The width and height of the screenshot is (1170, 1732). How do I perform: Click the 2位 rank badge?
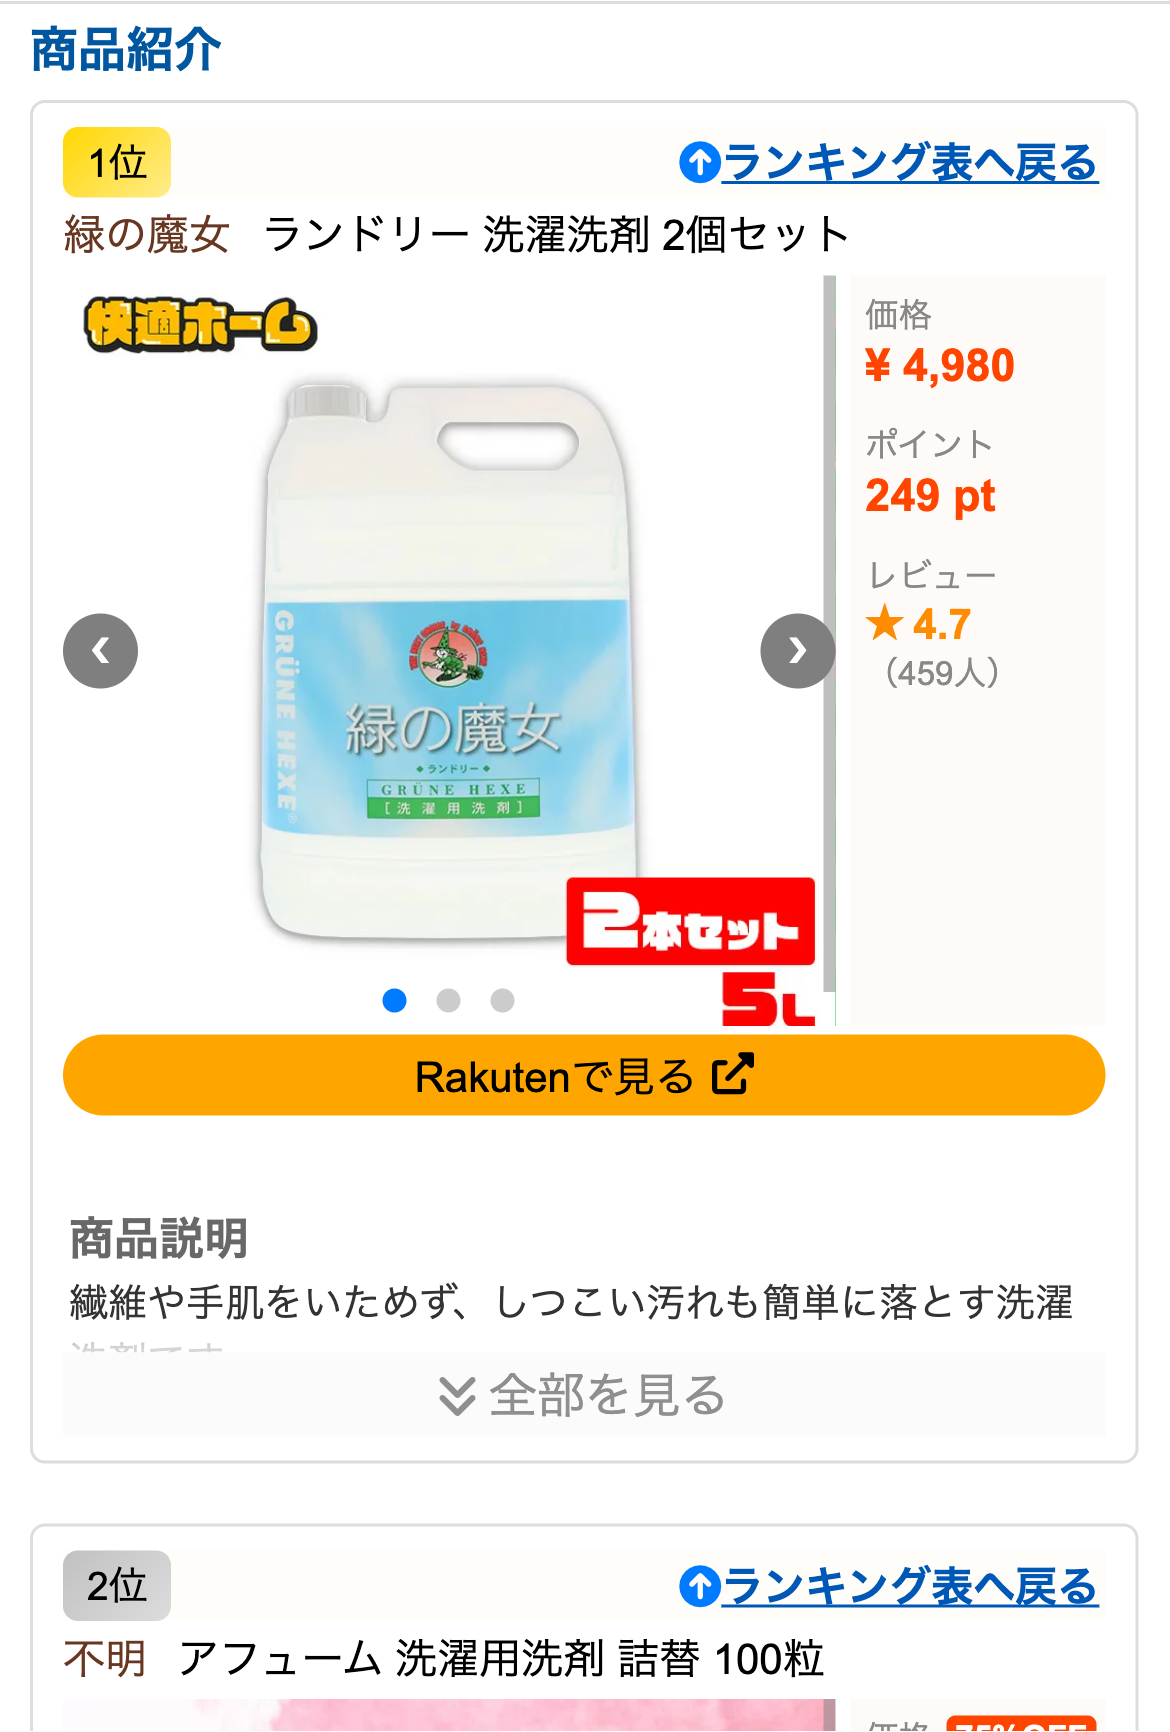(x=117, y=1586)
